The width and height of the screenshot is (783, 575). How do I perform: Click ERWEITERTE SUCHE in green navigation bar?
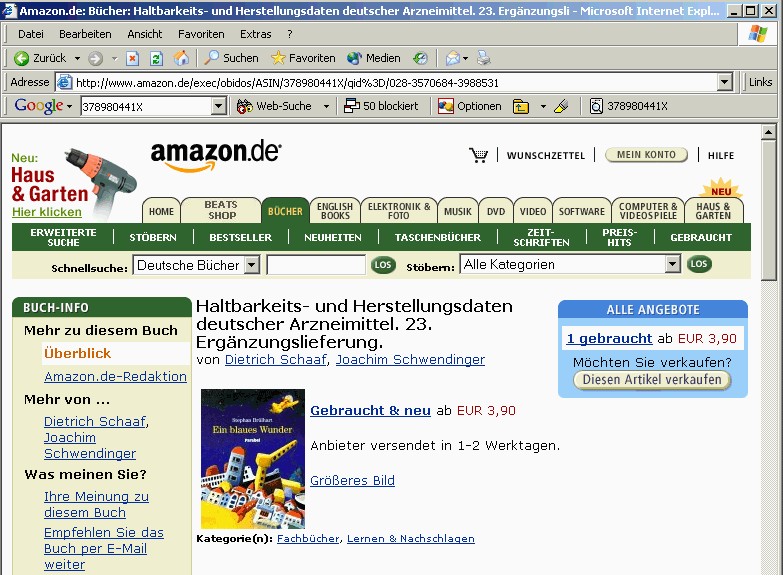click(x=63, y=237)
